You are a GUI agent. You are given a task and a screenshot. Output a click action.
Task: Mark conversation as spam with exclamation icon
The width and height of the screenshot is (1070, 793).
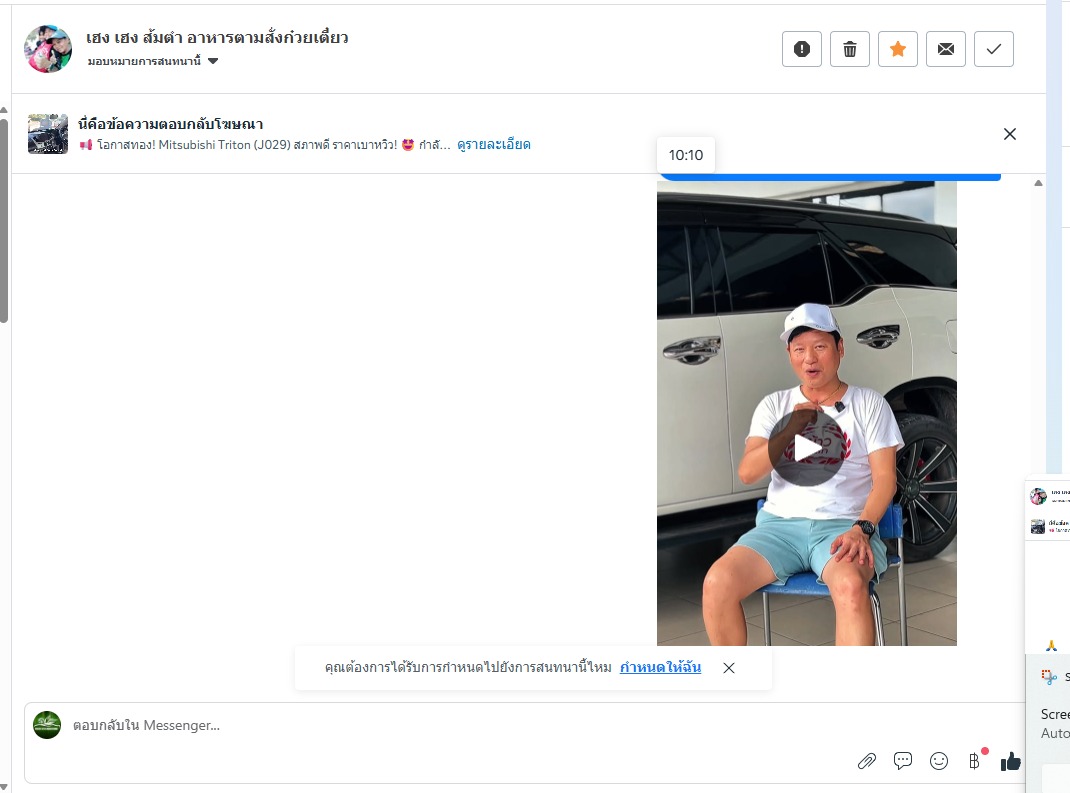point(802,49)
